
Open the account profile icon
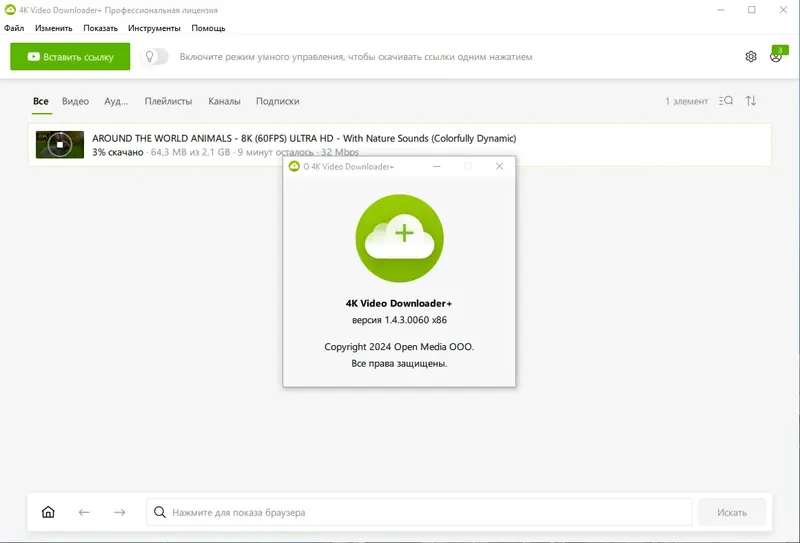point(776,57)
